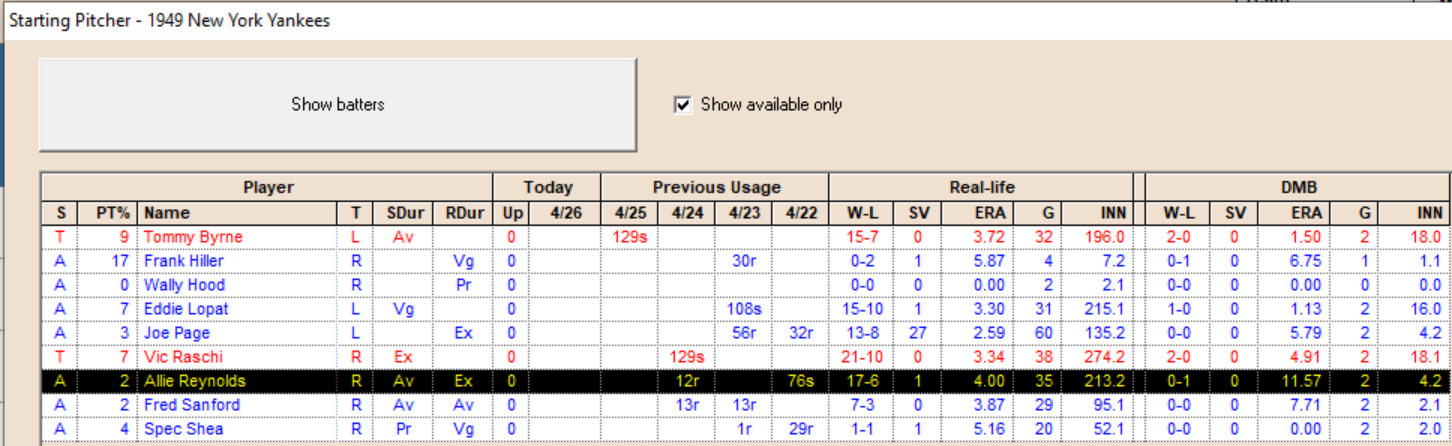Select pitcher Spec Shea
1452x446 pixels.
coord(184,429)
